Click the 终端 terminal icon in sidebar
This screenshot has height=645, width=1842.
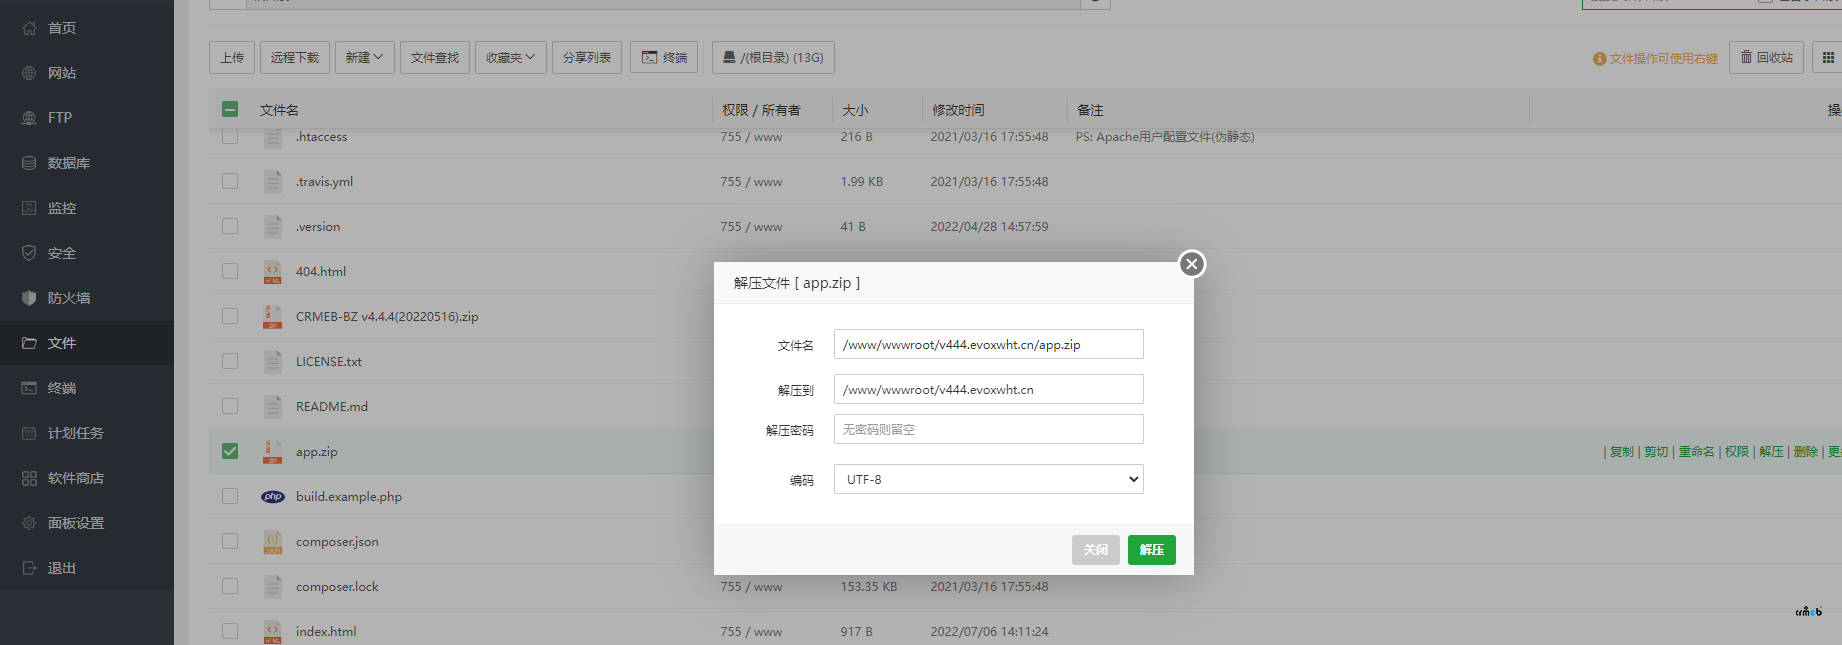[29, 388]
